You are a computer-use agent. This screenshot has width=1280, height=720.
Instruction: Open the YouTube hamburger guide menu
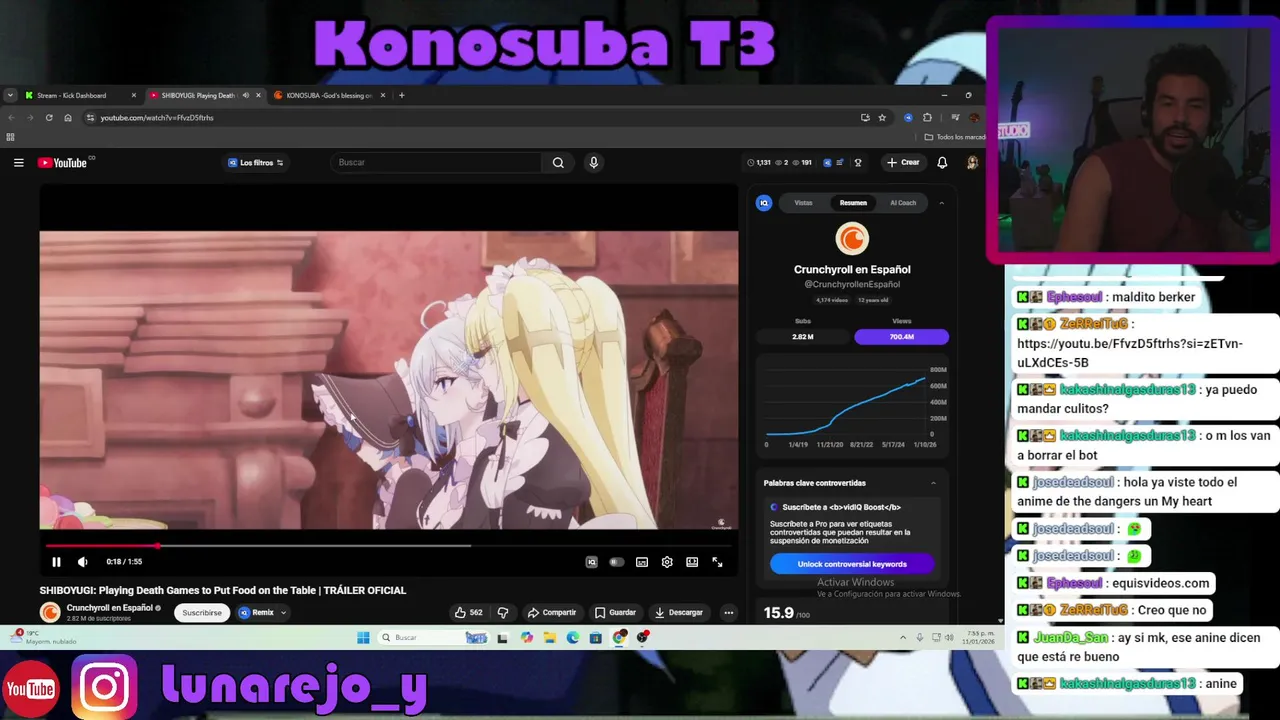click(18, 163)
